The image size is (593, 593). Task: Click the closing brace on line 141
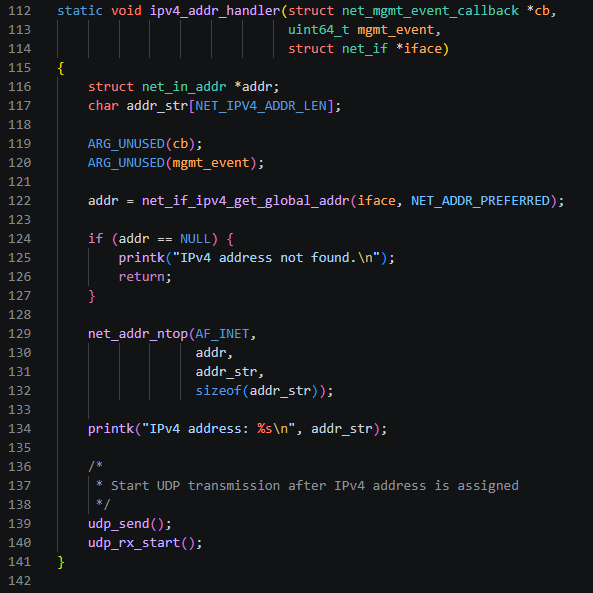pyautogui.click(x=61, y=562)
